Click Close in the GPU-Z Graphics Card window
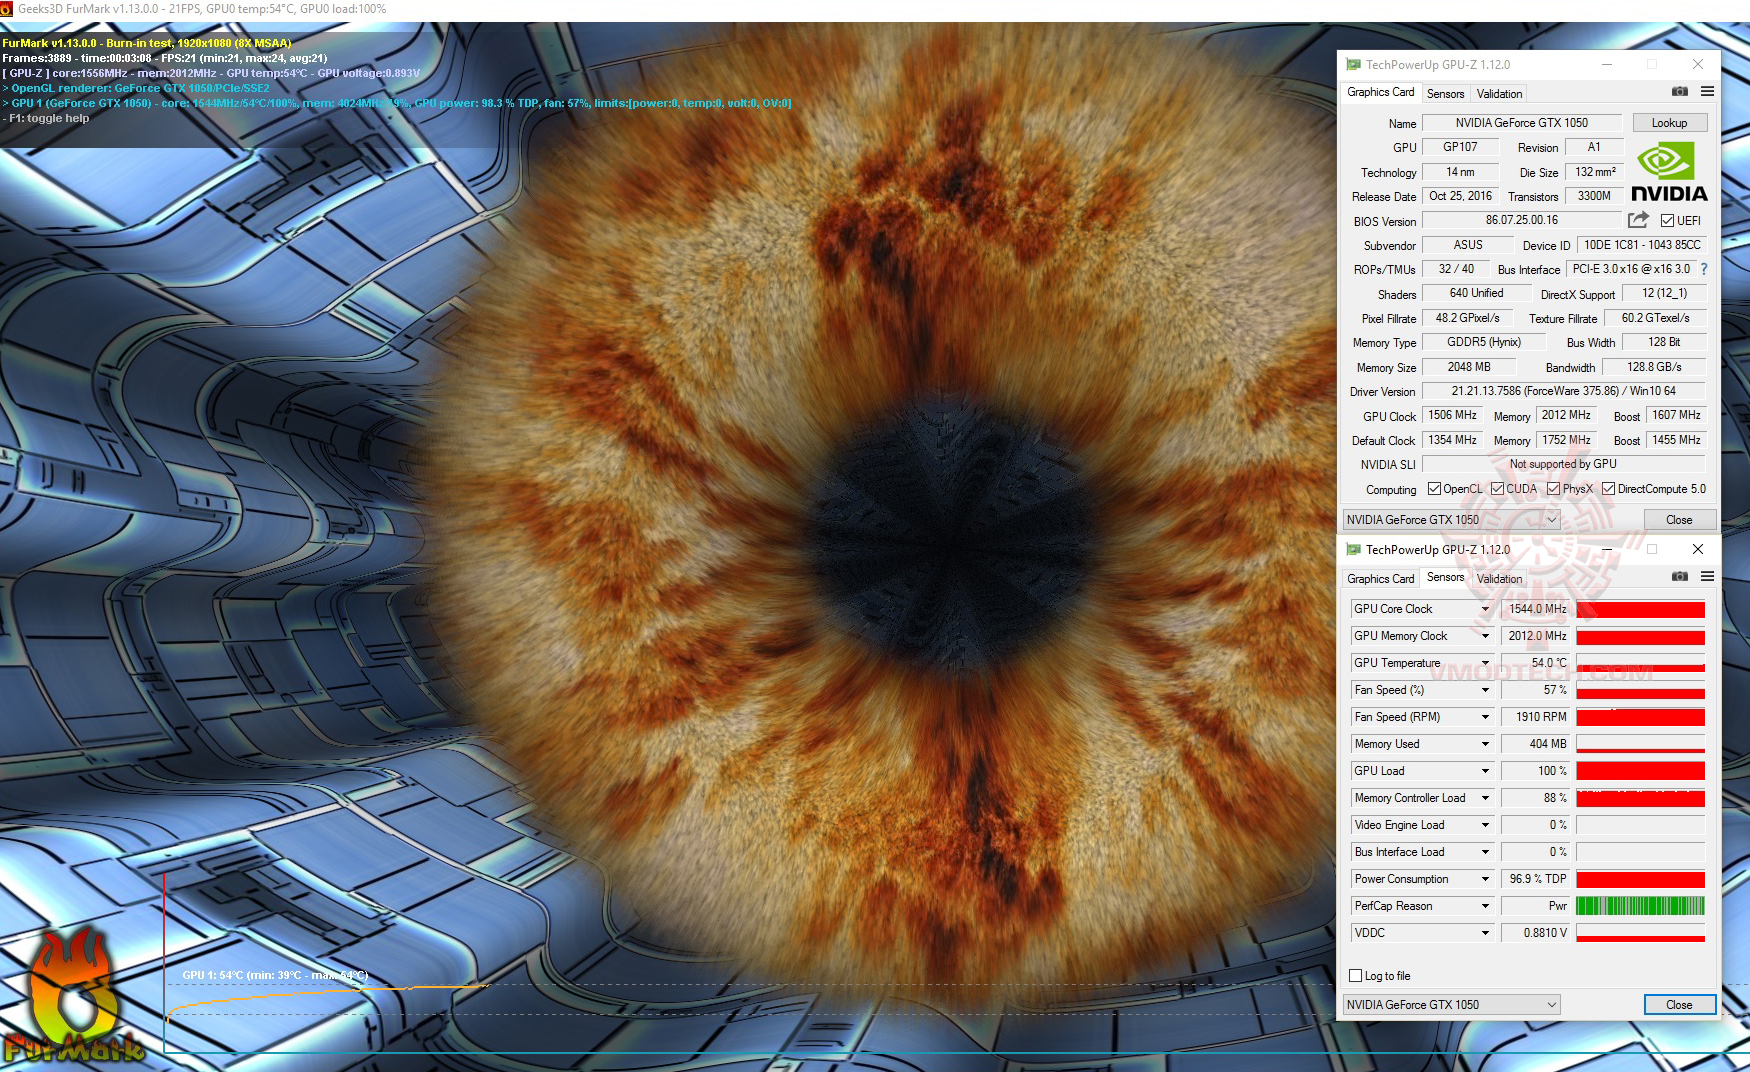The width and height of the screenshot is (1750, 1072). (1679, 520)
